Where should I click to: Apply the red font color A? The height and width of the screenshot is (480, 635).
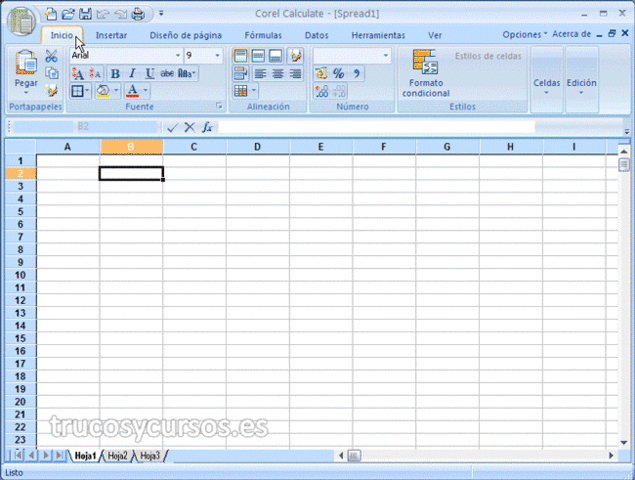pyautogui.click(x=132, y=90)
